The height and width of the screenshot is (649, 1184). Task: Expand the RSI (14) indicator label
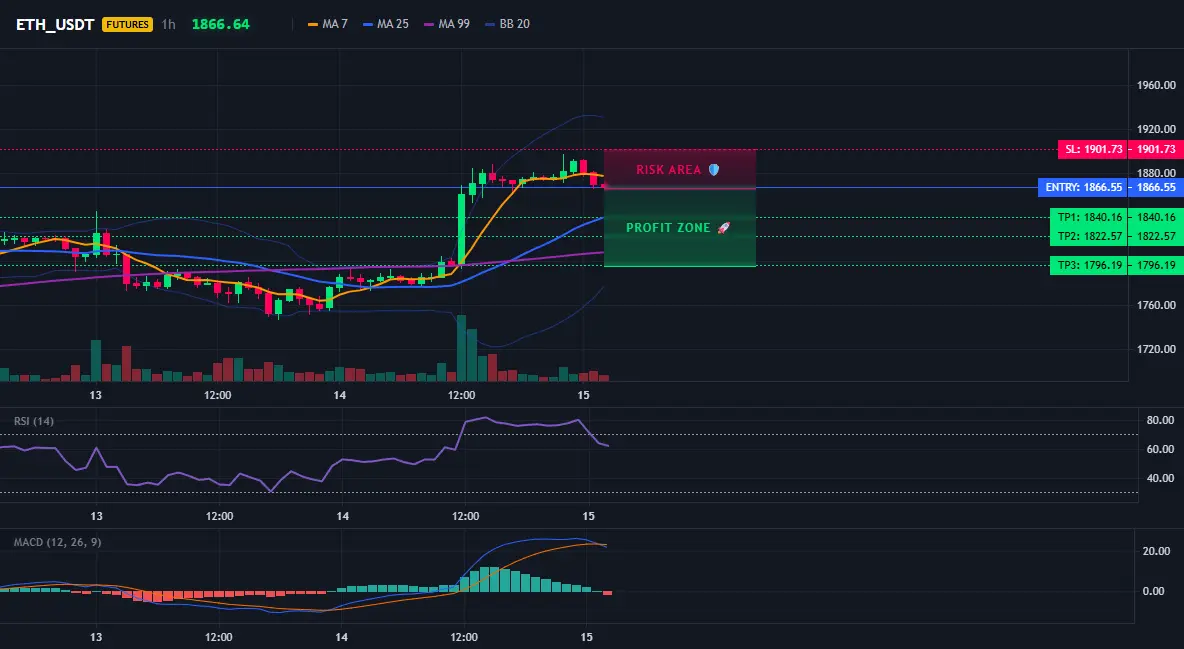coord(34,421)
